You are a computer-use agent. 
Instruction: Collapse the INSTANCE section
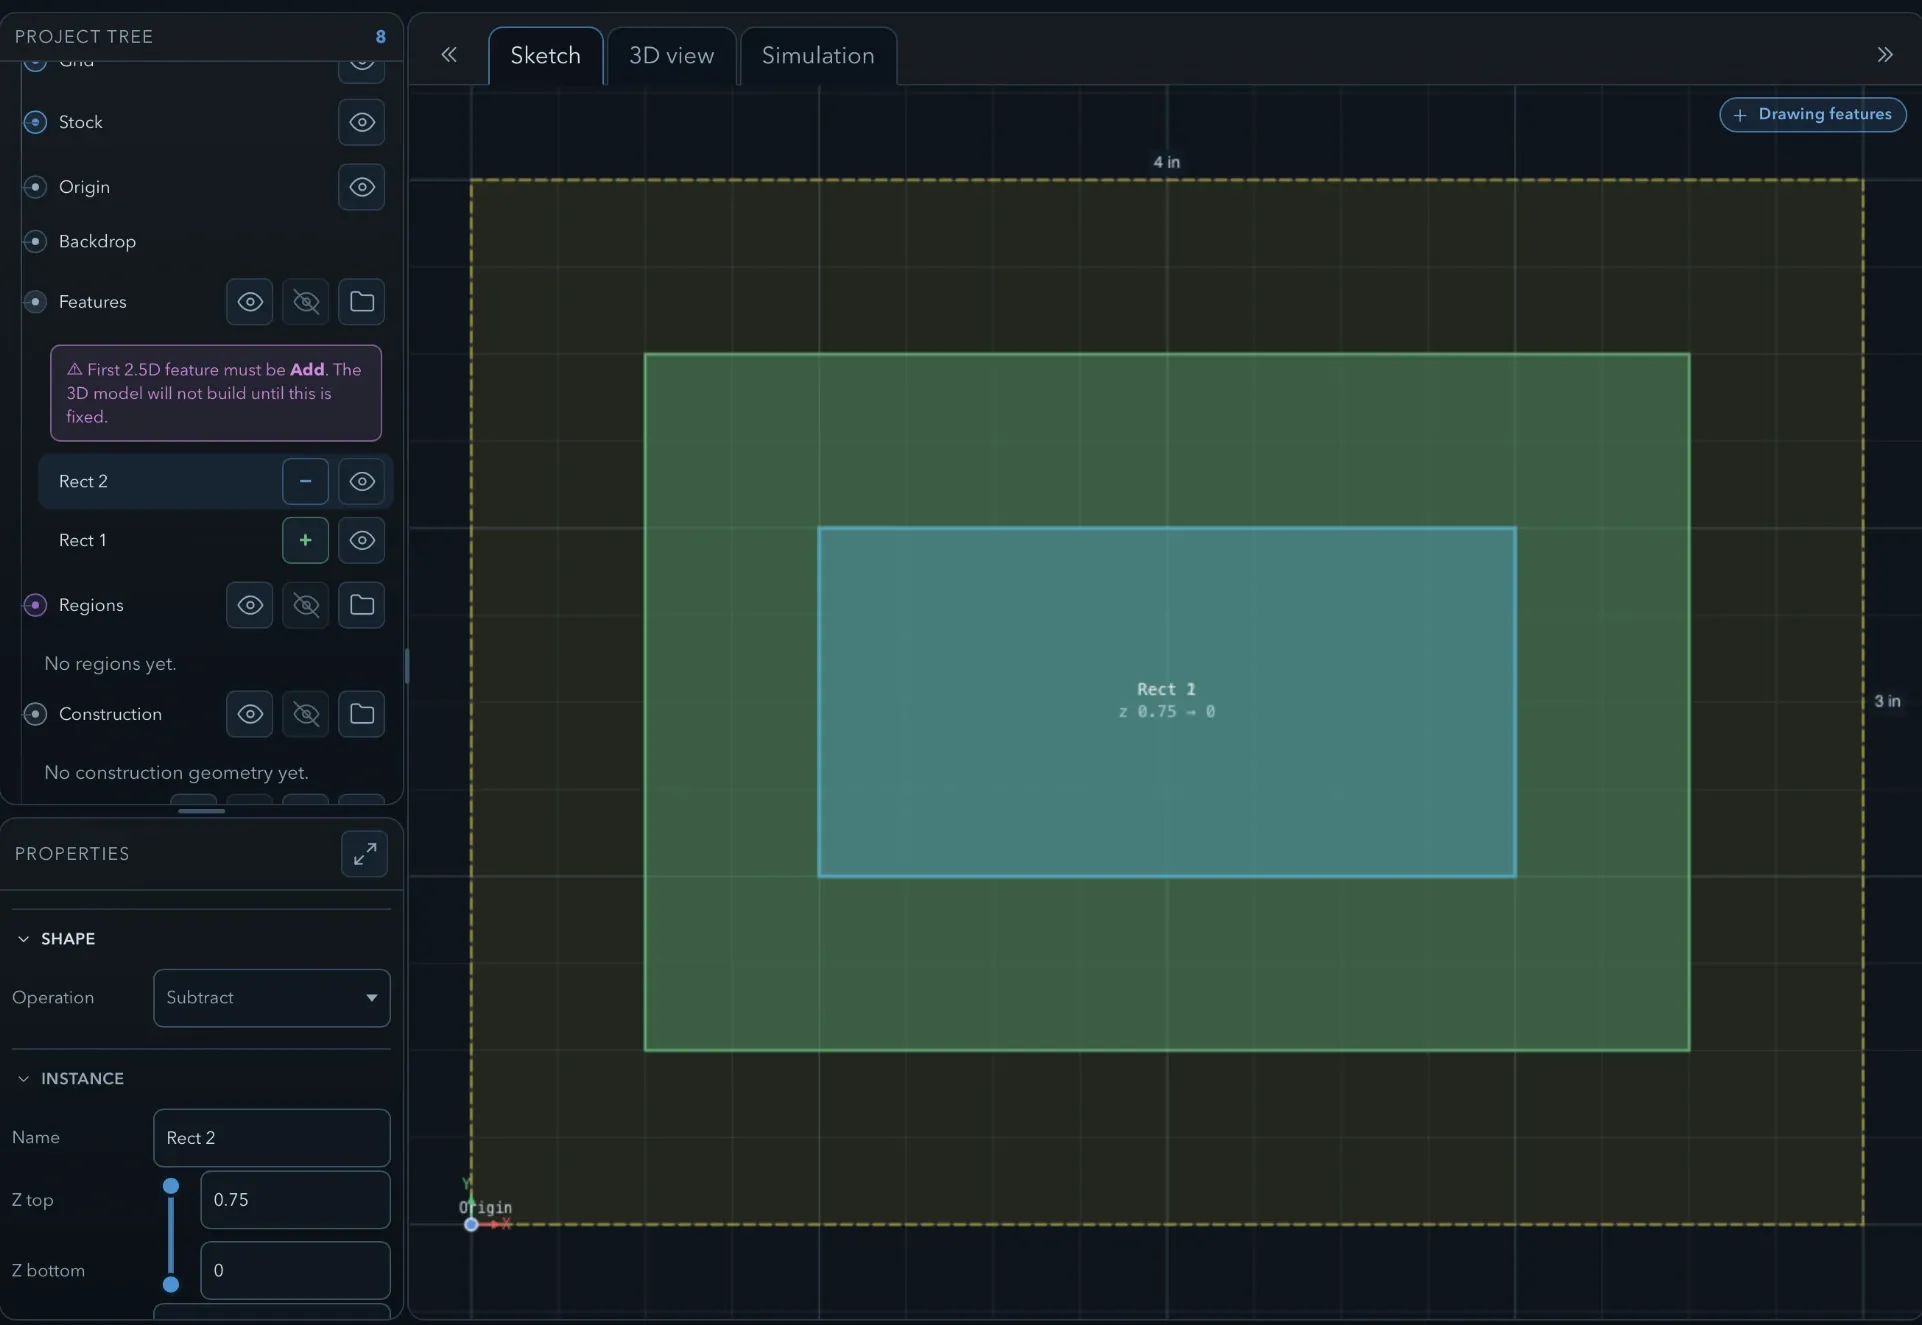[x=70, y=1079]
